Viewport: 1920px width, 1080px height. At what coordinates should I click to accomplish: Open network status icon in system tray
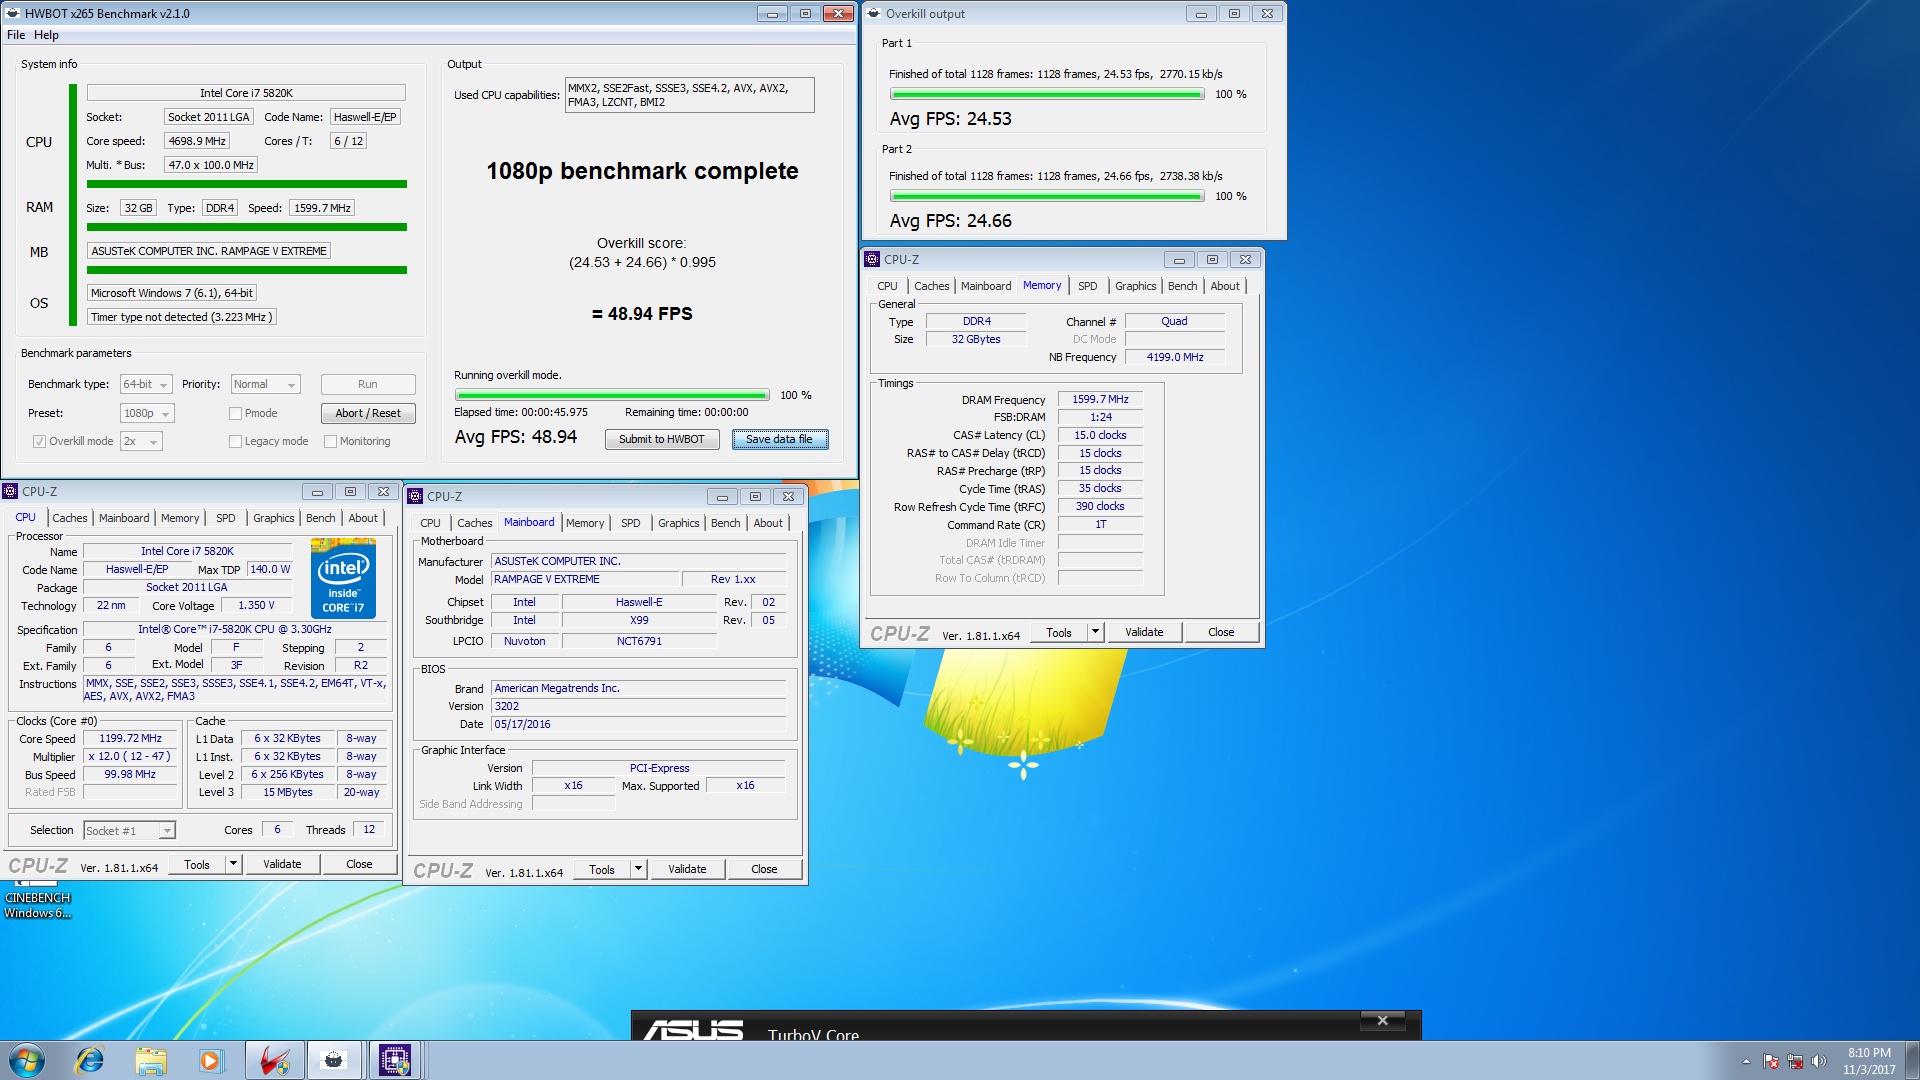coord(1795,1061)
